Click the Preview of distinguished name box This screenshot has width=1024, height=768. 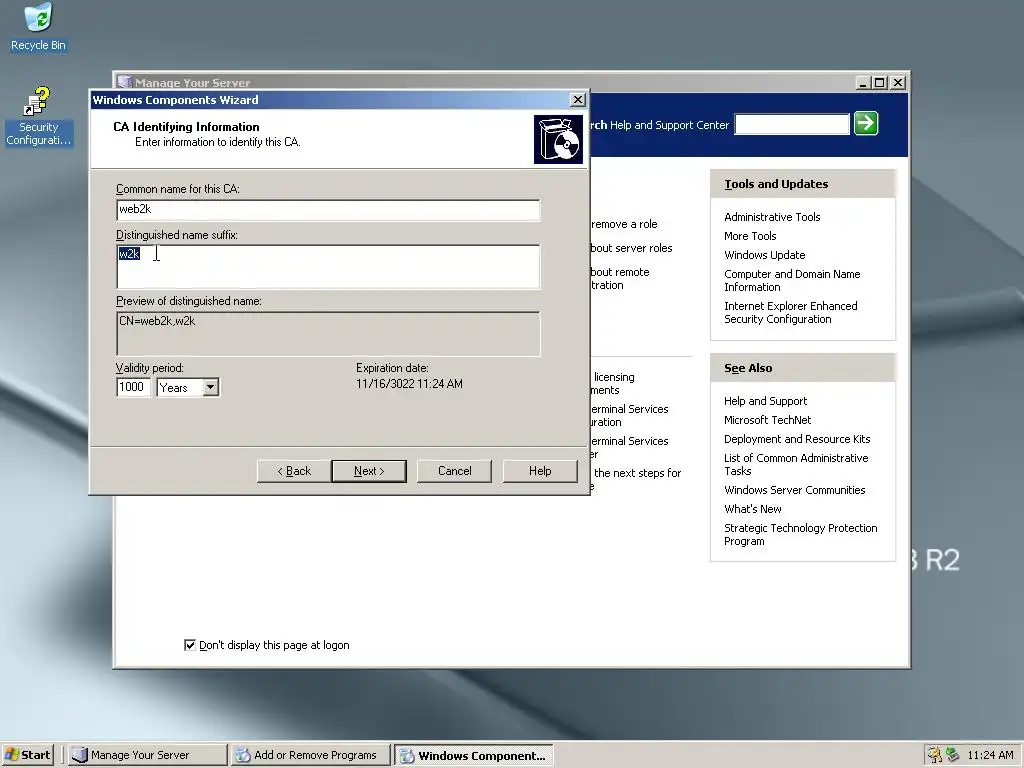(328, 333)
